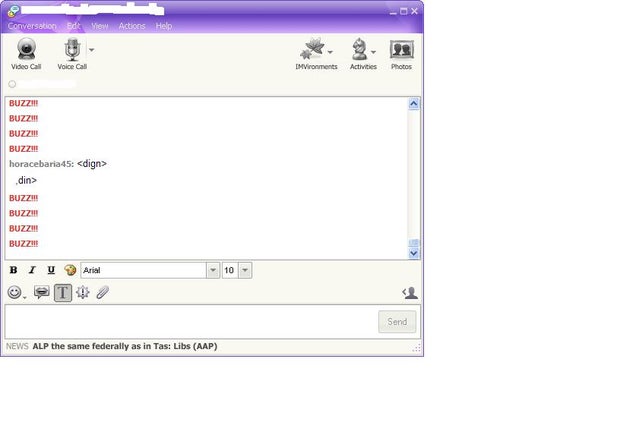Click the last BUZZ!!! message in chat

pyautogui.click(x=23, y=244)
